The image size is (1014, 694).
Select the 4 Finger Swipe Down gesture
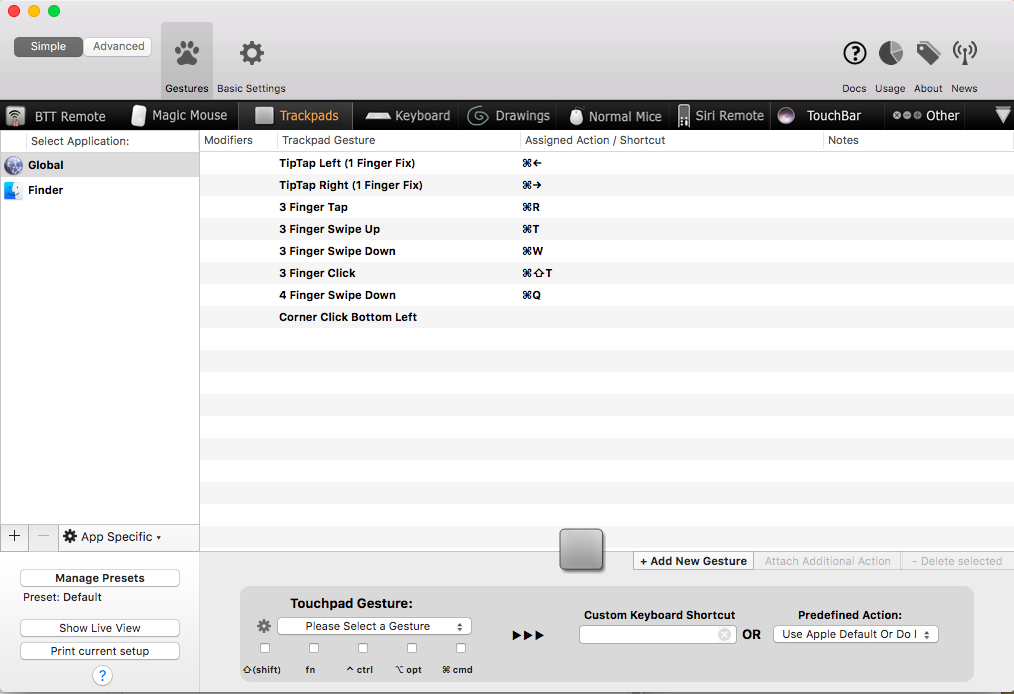[606, 295]
